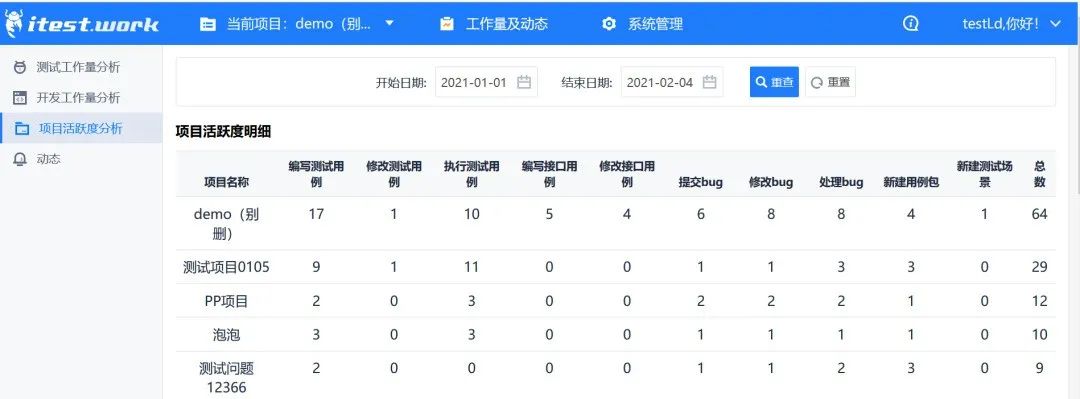
Task: Click the 动态 bell icon
Action: point(21,158)
